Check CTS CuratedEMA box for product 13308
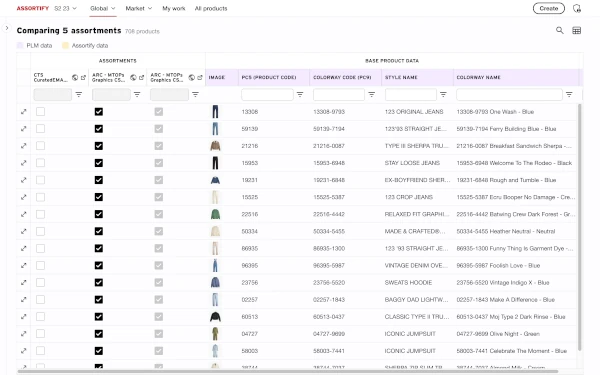The height and width of the screenshot is (375, 600). (x=40, y=112)
